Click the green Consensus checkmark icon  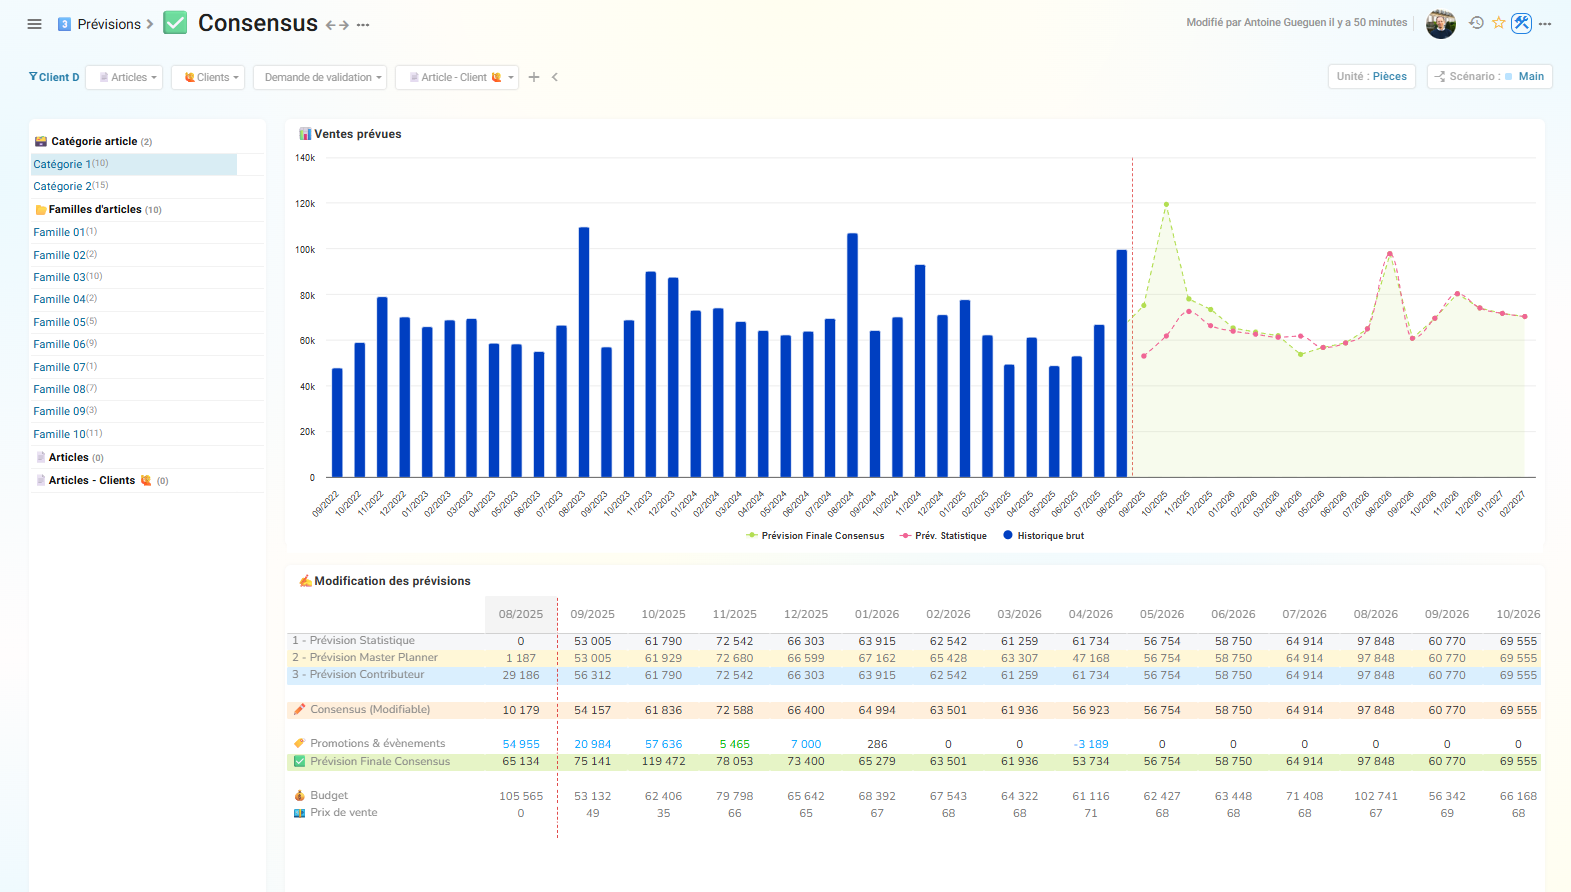[x=175, y=23]
